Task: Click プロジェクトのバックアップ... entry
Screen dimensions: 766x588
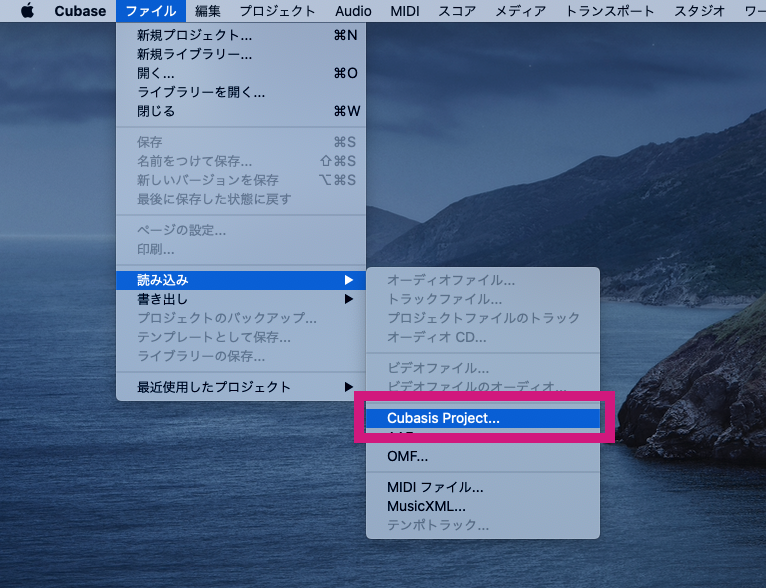Action: pos(241,318)
